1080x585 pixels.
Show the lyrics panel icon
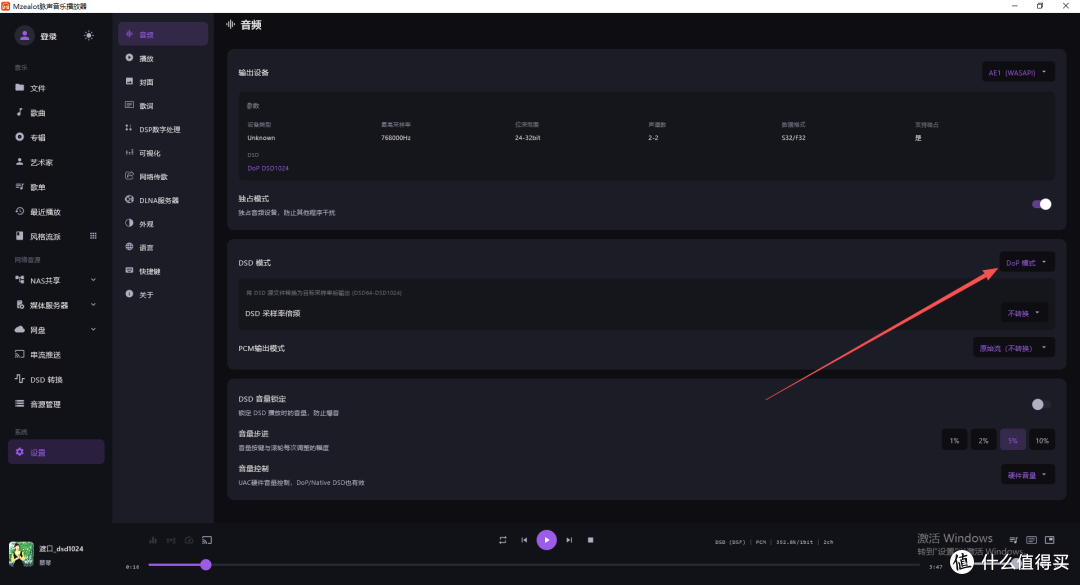[1031, 540]
